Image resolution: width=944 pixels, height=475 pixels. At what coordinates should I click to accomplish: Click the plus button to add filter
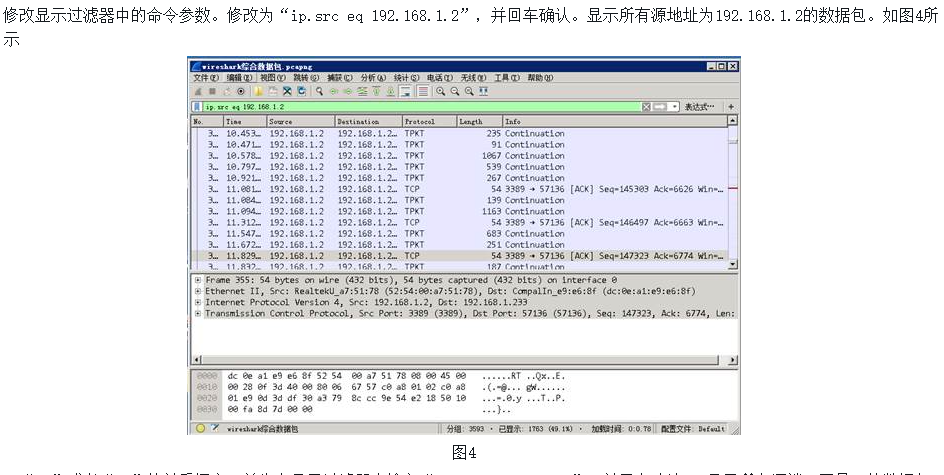tap(731, 107)
